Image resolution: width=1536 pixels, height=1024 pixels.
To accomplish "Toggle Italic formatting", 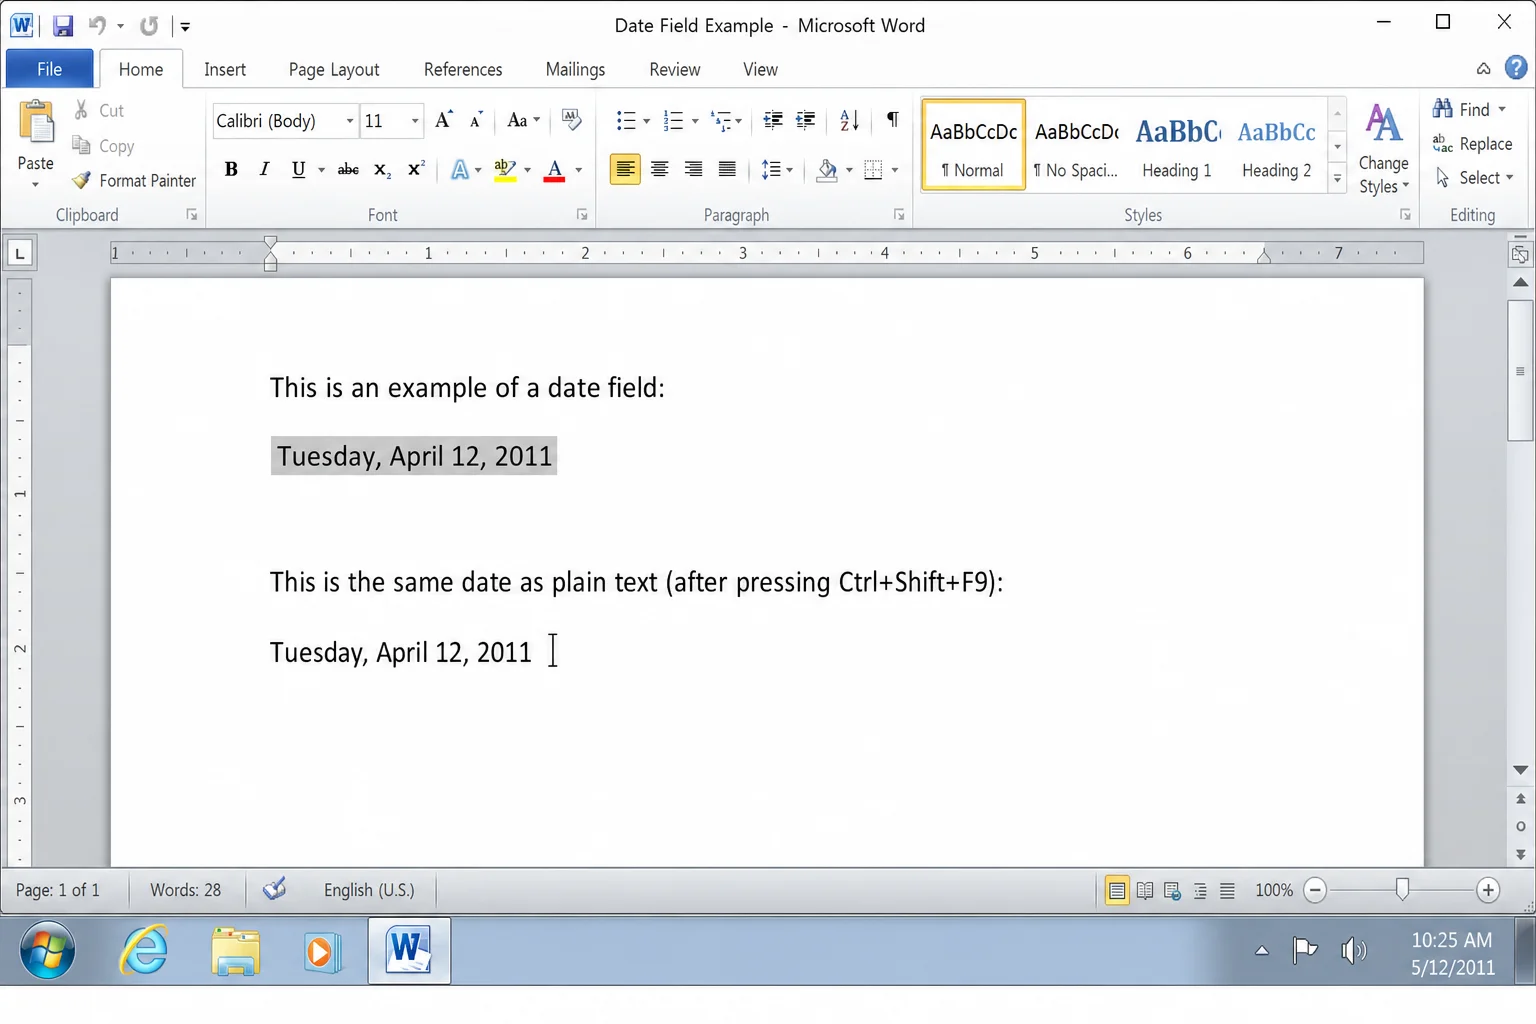I will click(x=264, y=170).
